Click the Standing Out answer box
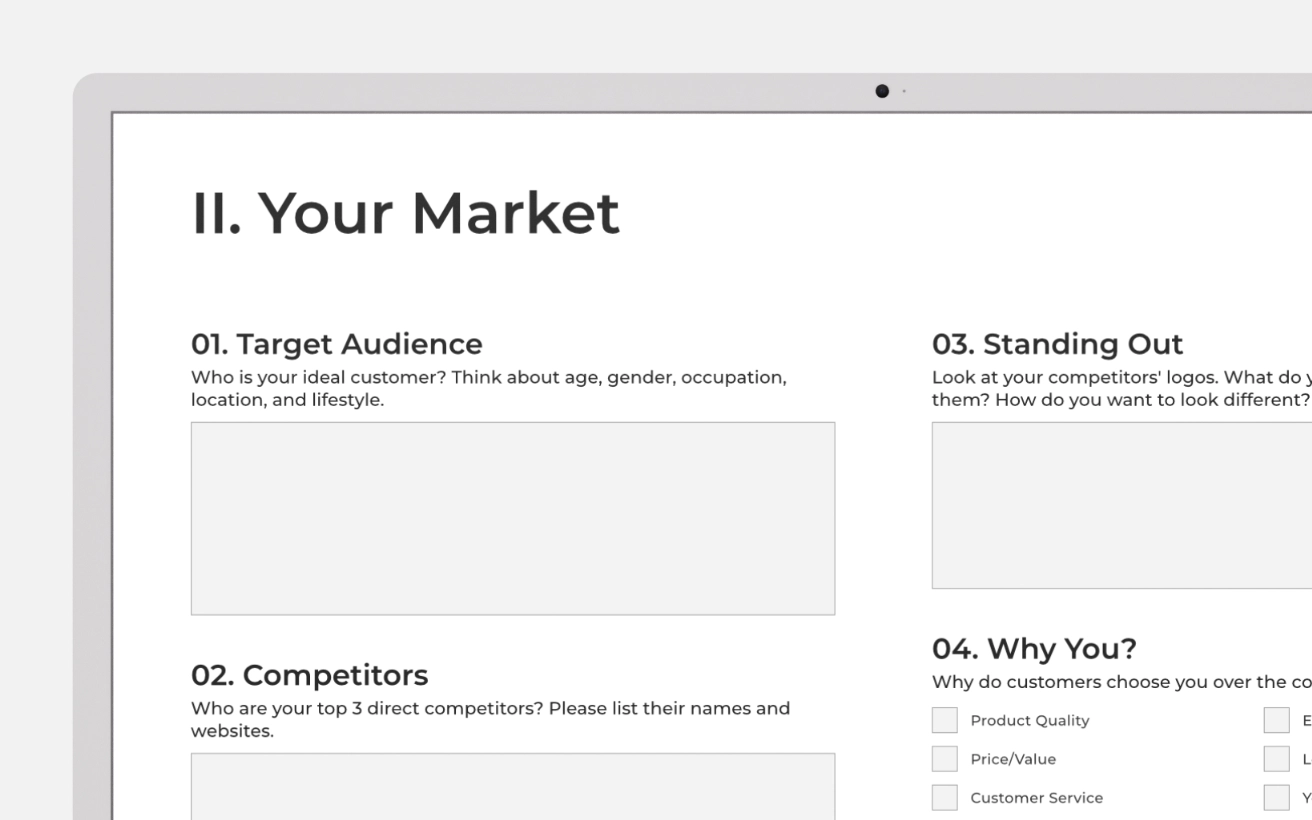This screenshot has width=1312, height=820. click(1122, 505)
